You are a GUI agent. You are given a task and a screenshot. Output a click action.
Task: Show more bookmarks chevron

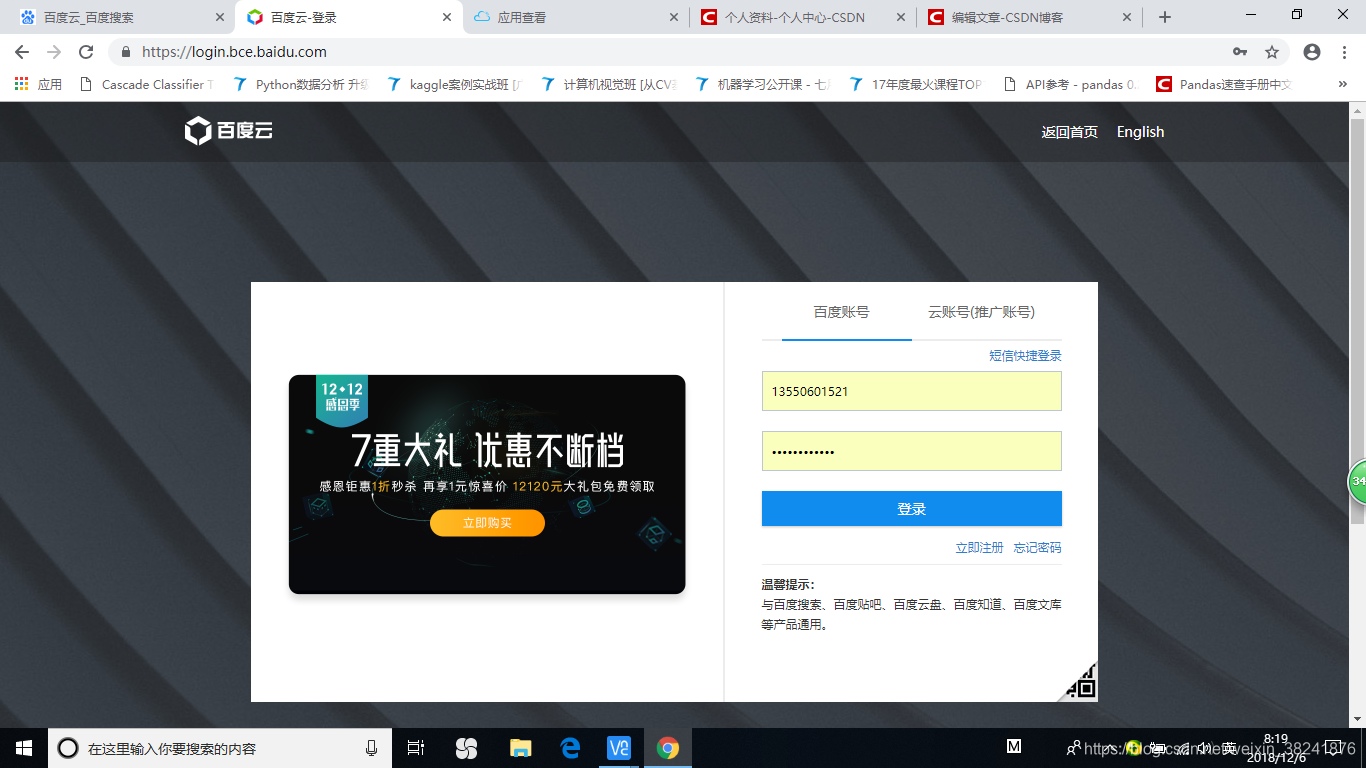pyautogui.click(x=1342, y=85)
